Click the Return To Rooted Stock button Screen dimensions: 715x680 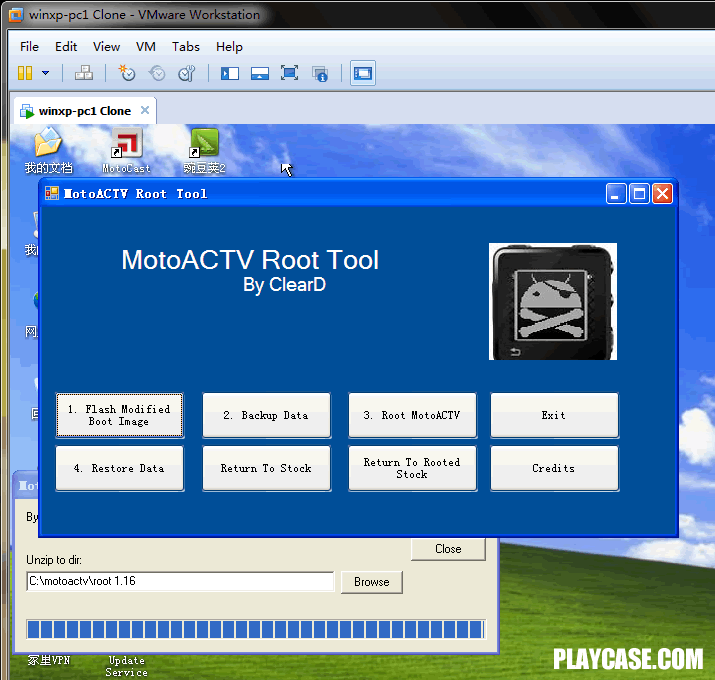pyautogui.click(x=413, y=468)
